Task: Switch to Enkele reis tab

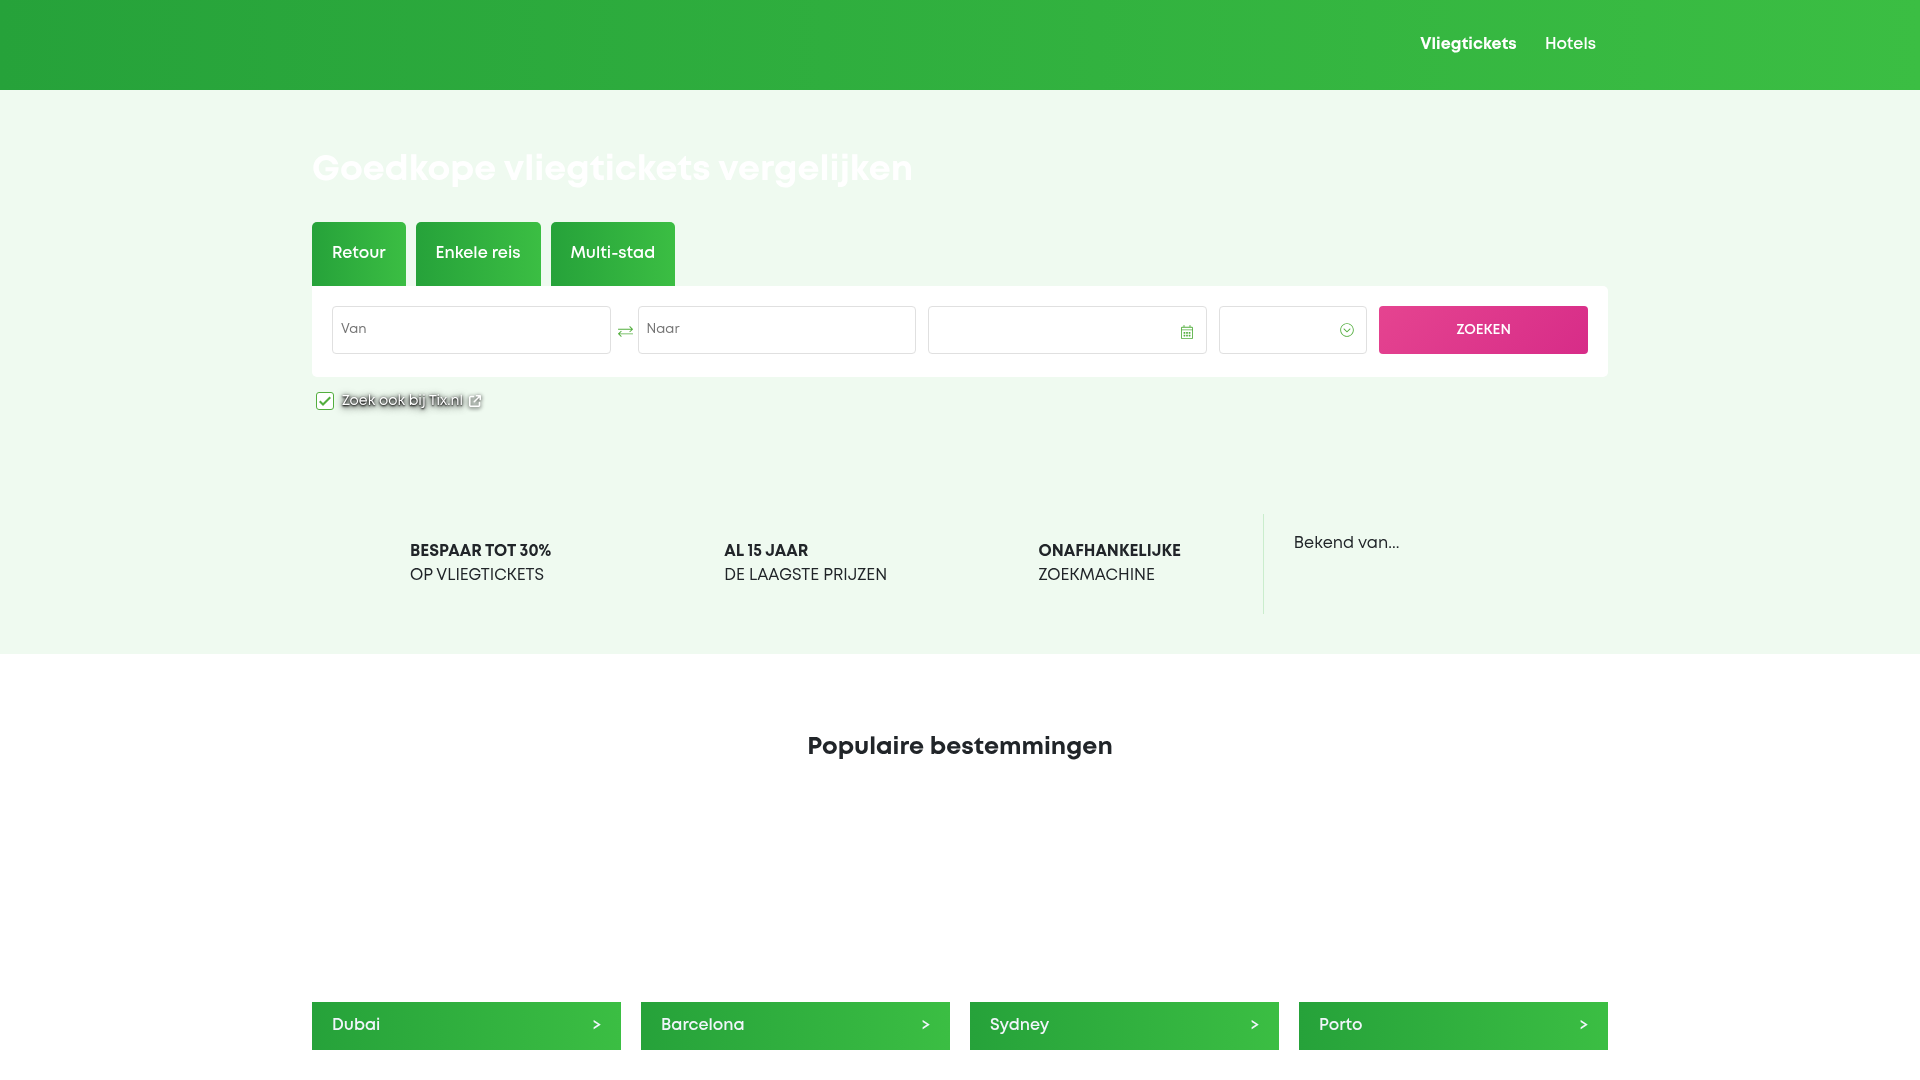Action: click(x=478, y=254)
